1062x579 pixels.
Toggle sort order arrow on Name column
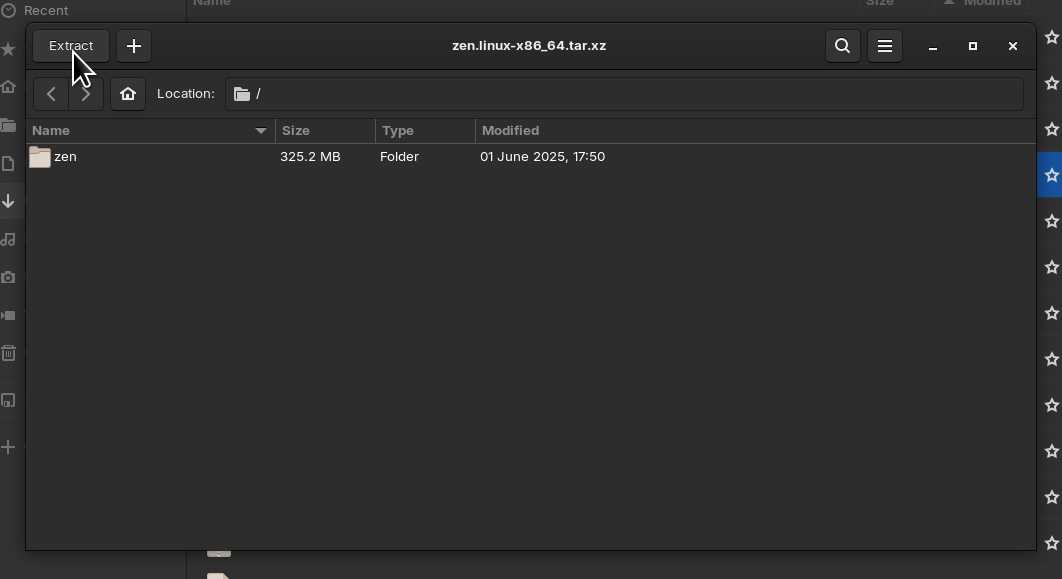[261, 131]
